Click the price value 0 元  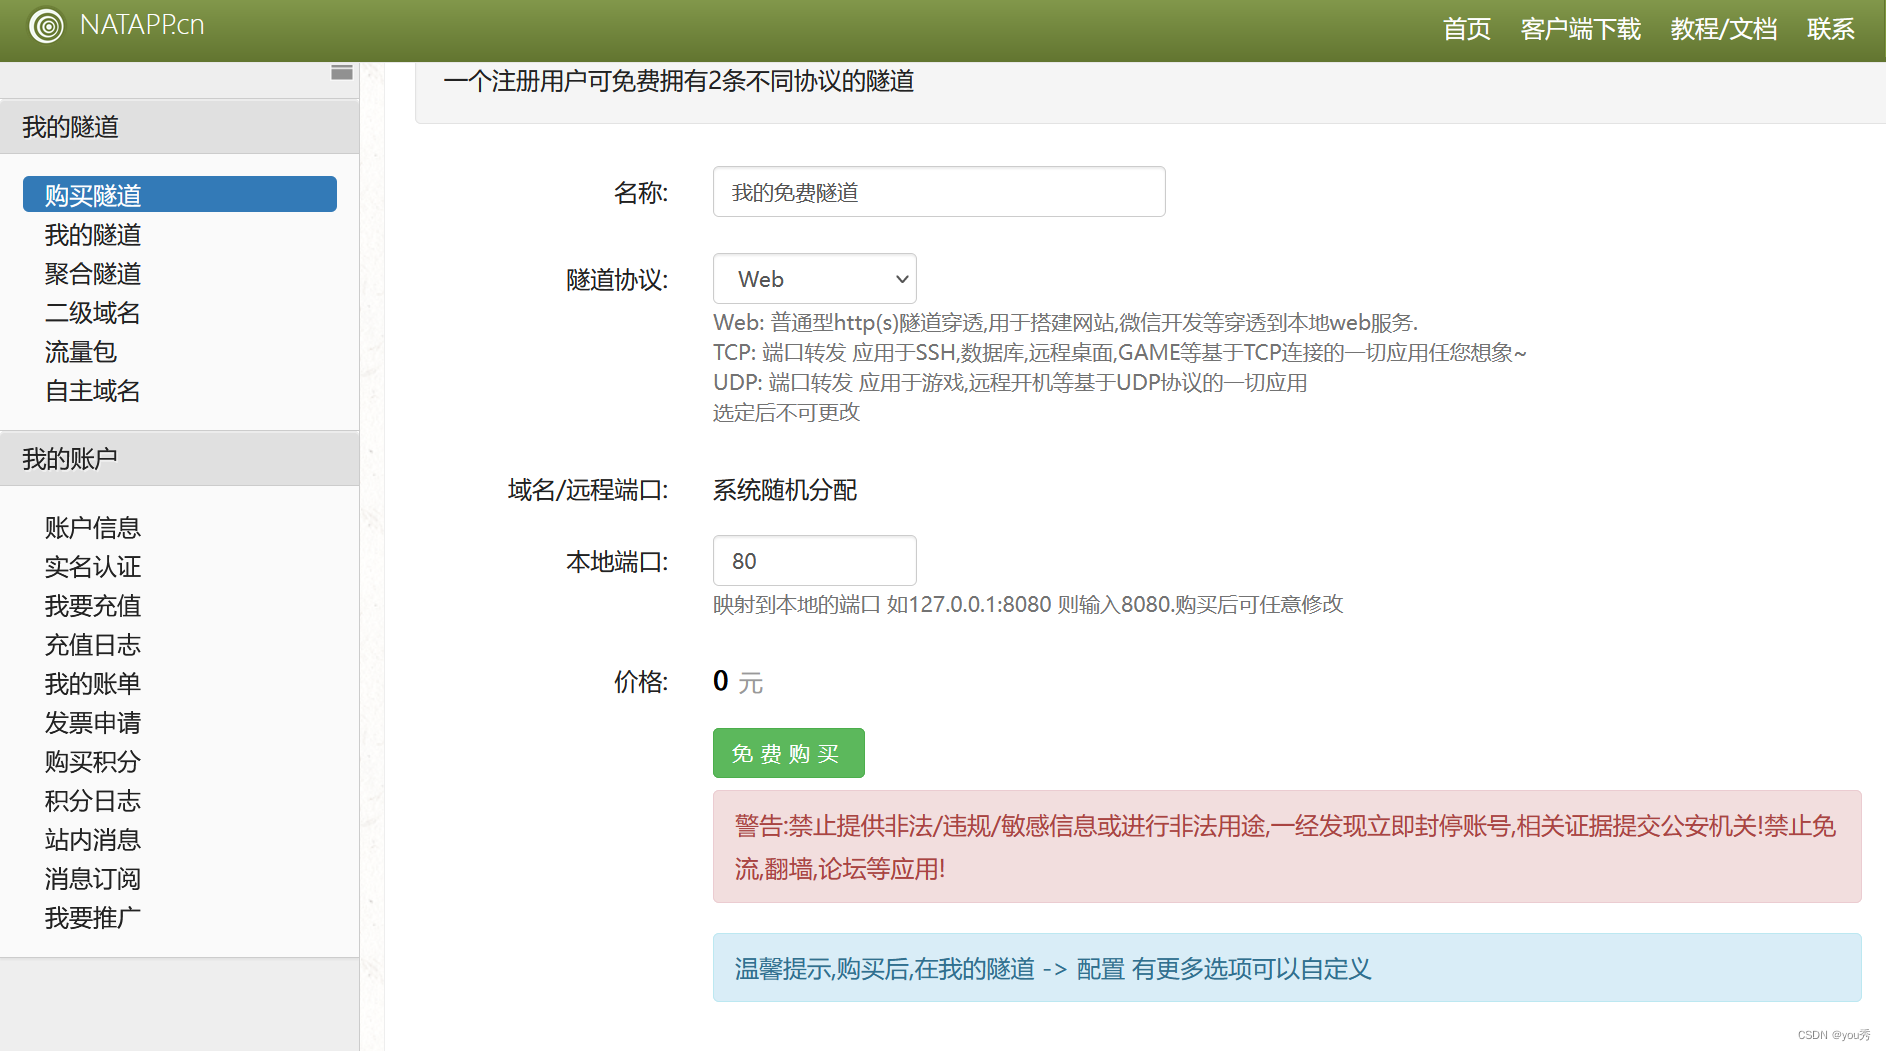738,682
